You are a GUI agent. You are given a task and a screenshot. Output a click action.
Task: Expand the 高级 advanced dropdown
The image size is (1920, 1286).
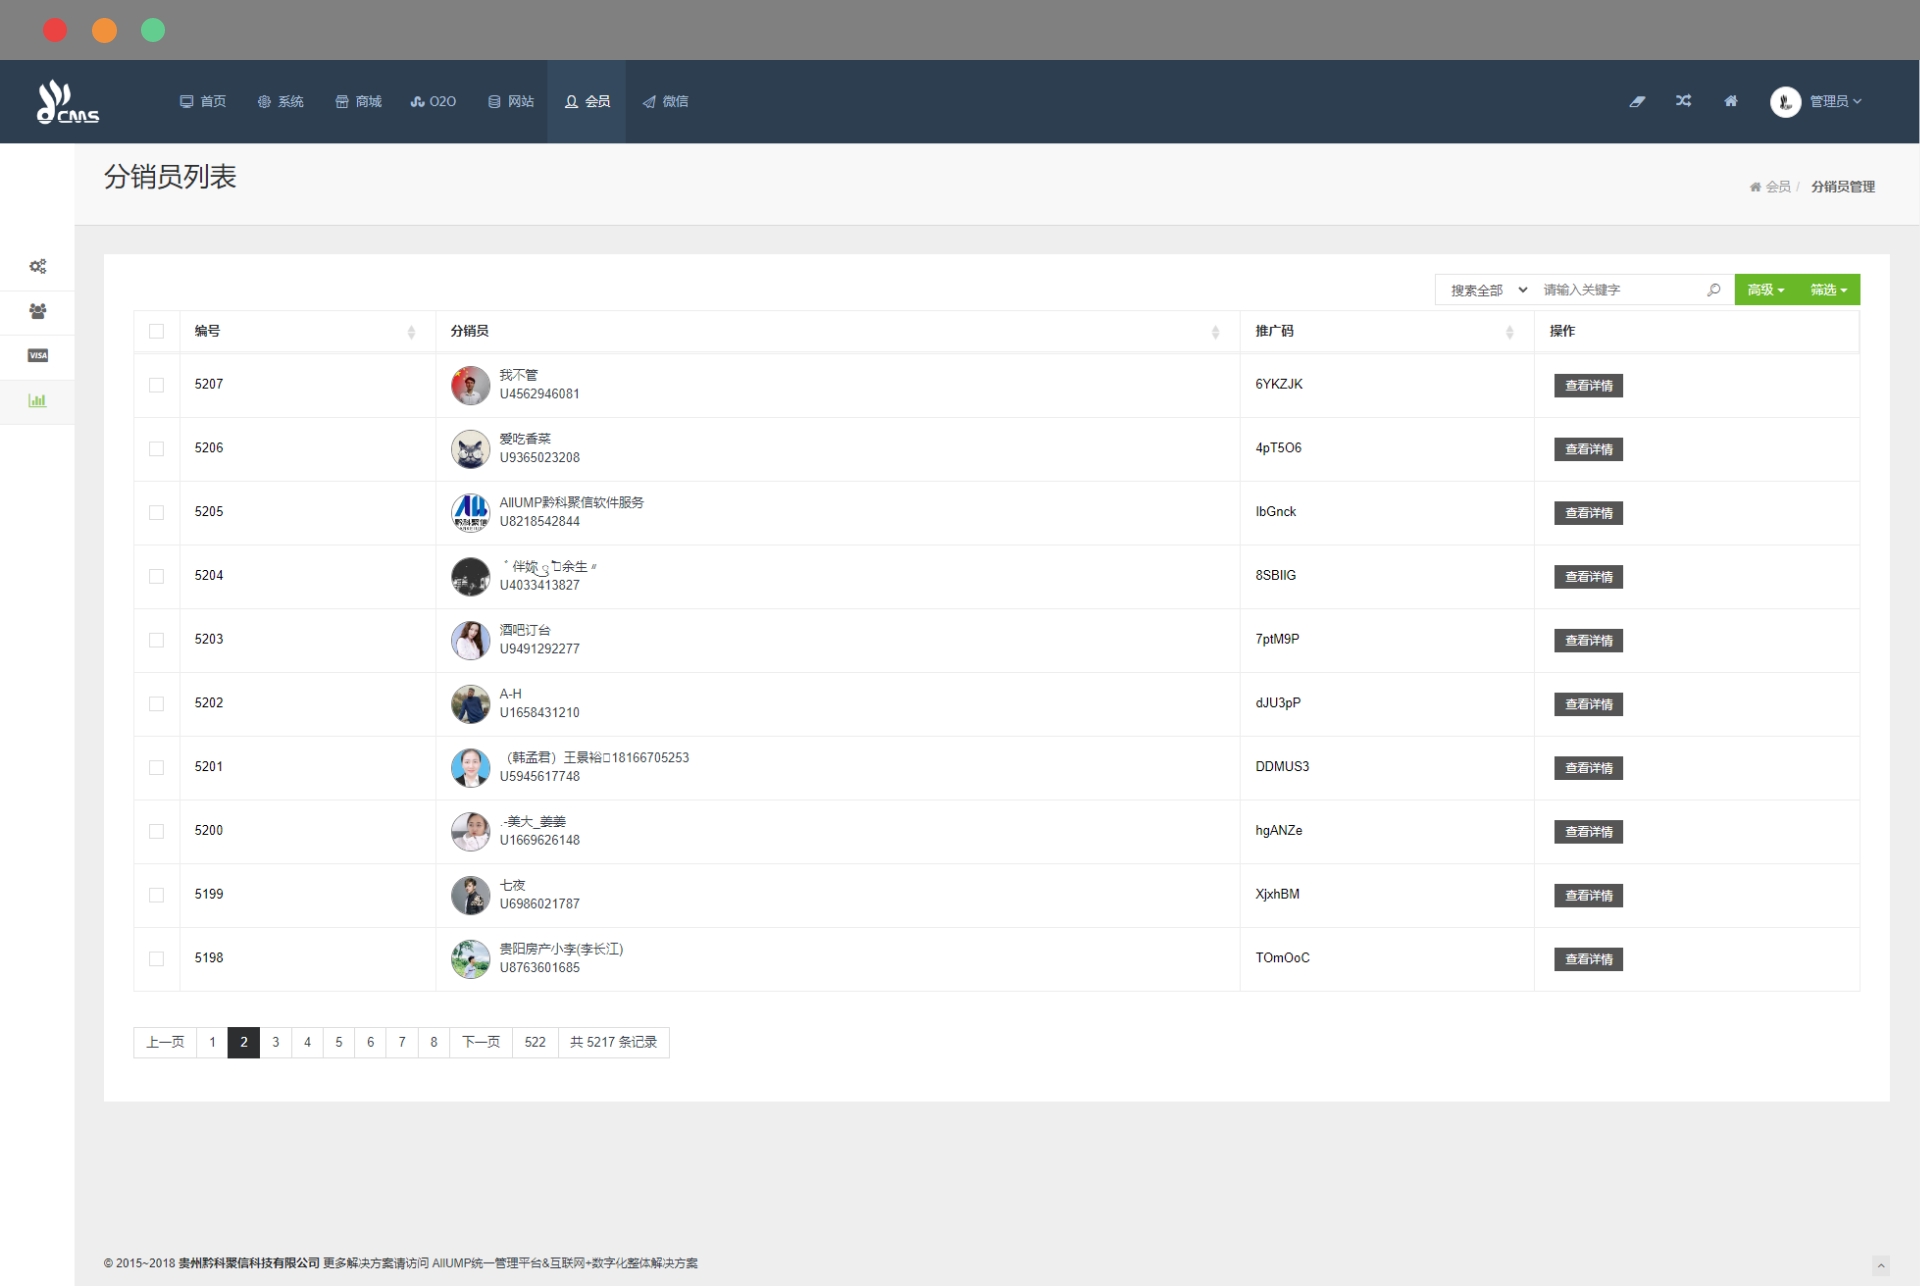(x=1765, y=290)
